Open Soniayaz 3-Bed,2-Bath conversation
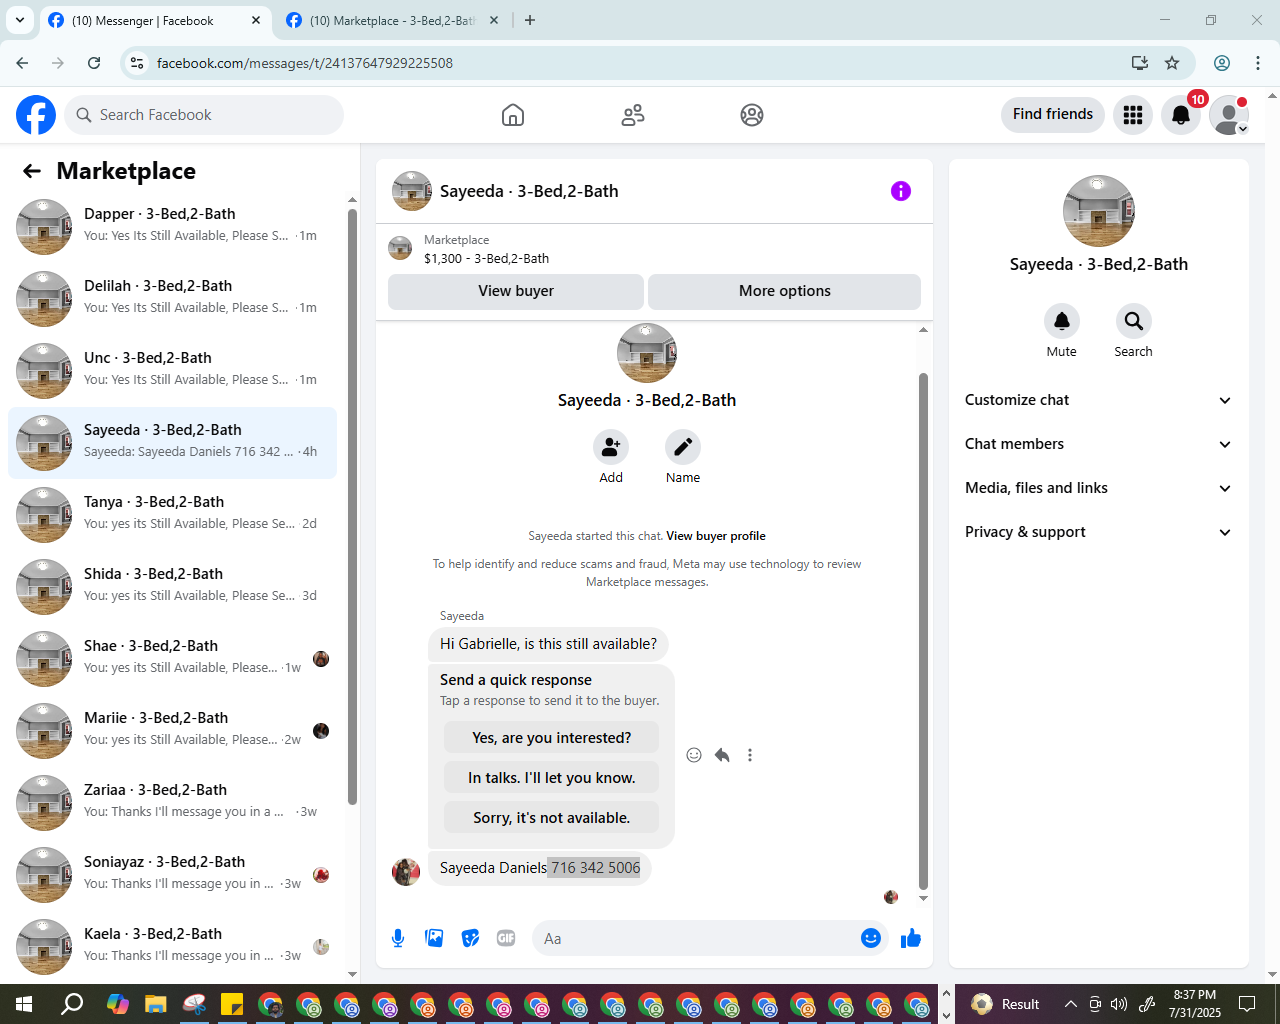The height and width of the screenshot is (1024, 1280). (x=172, y=875)
